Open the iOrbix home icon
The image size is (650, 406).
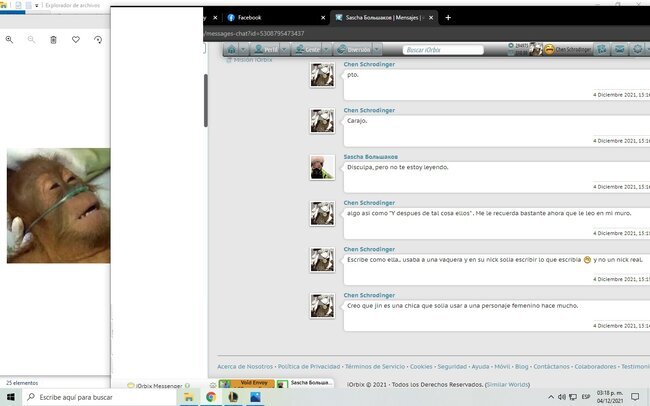pos(232,50)
